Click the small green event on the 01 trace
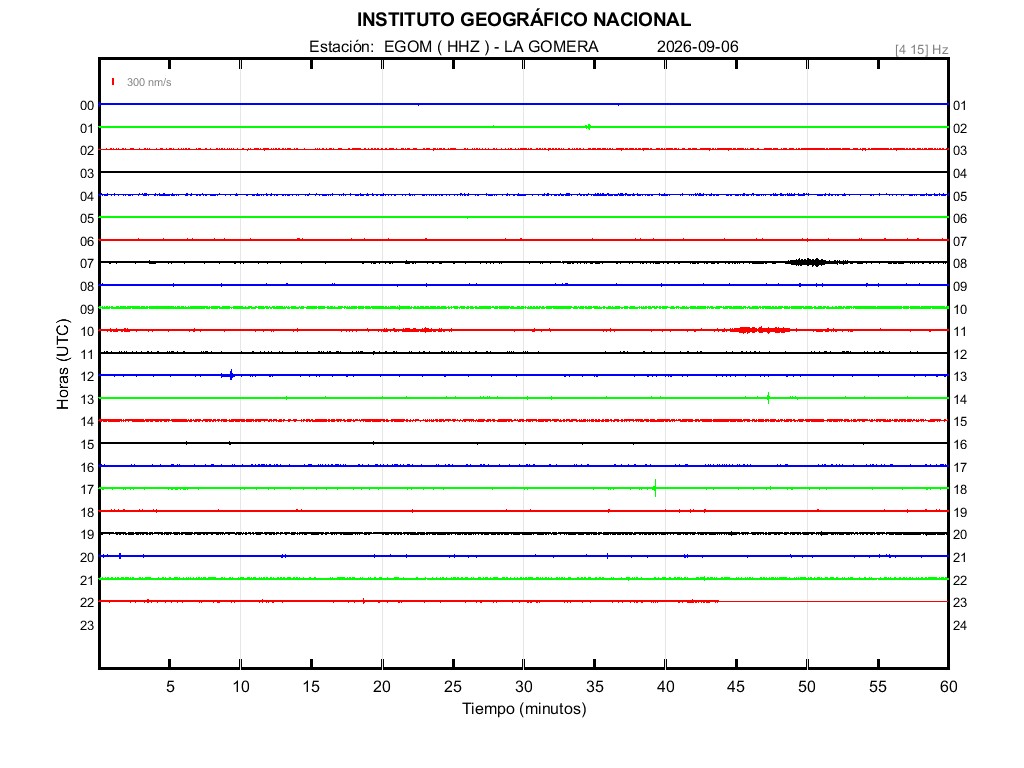The height and width of the screenshot is (768, 1024). [x=588, y=127]
